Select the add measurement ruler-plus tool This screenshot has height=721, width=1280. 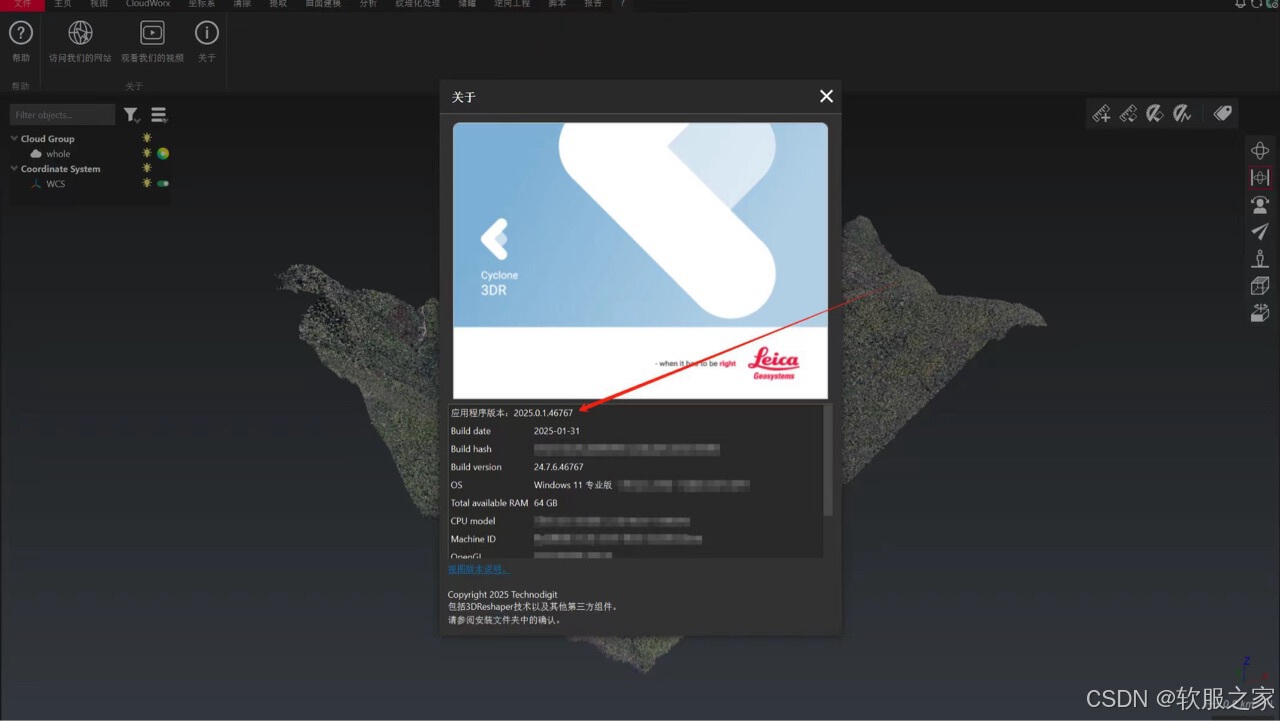pyautogui.click(x=1102, y=114)
